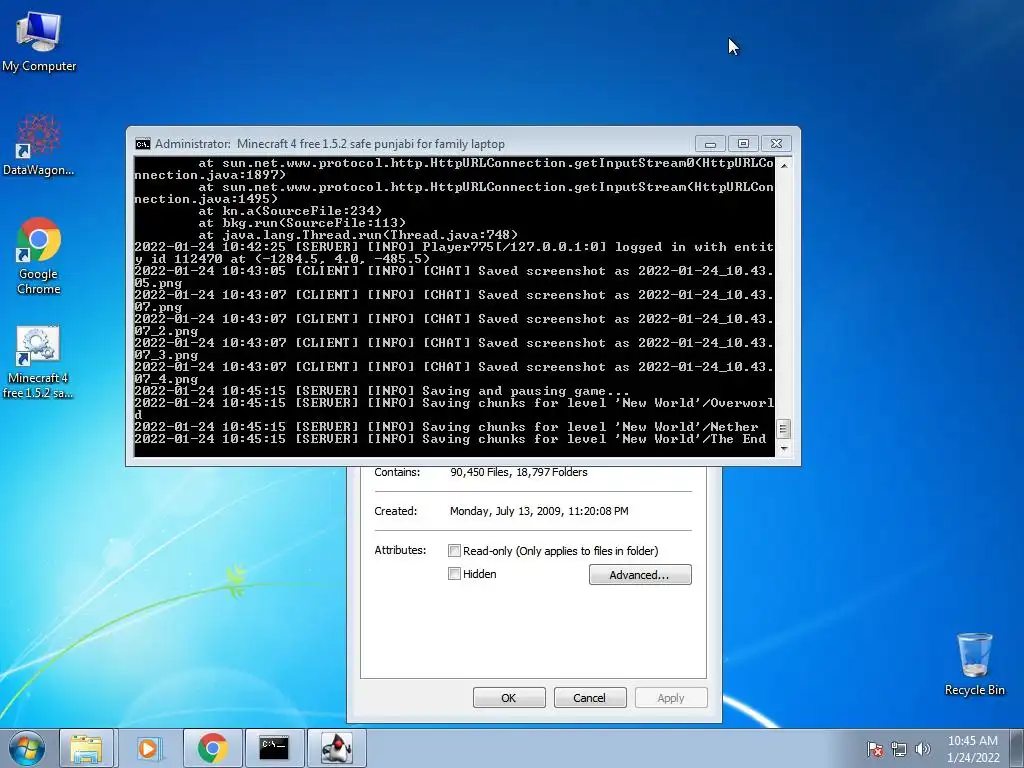Click the 'Player775' logged in log line
This screenshot has width=1024, height=768.
pyautogui.click(x=454, y=253)
